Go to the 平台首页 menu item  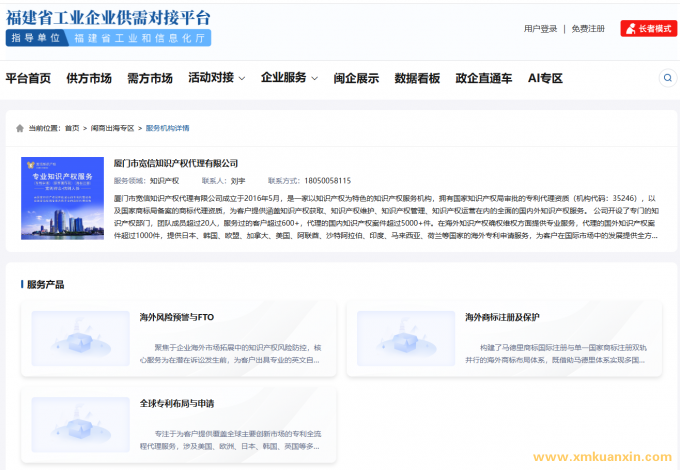(x=28, y=78)
